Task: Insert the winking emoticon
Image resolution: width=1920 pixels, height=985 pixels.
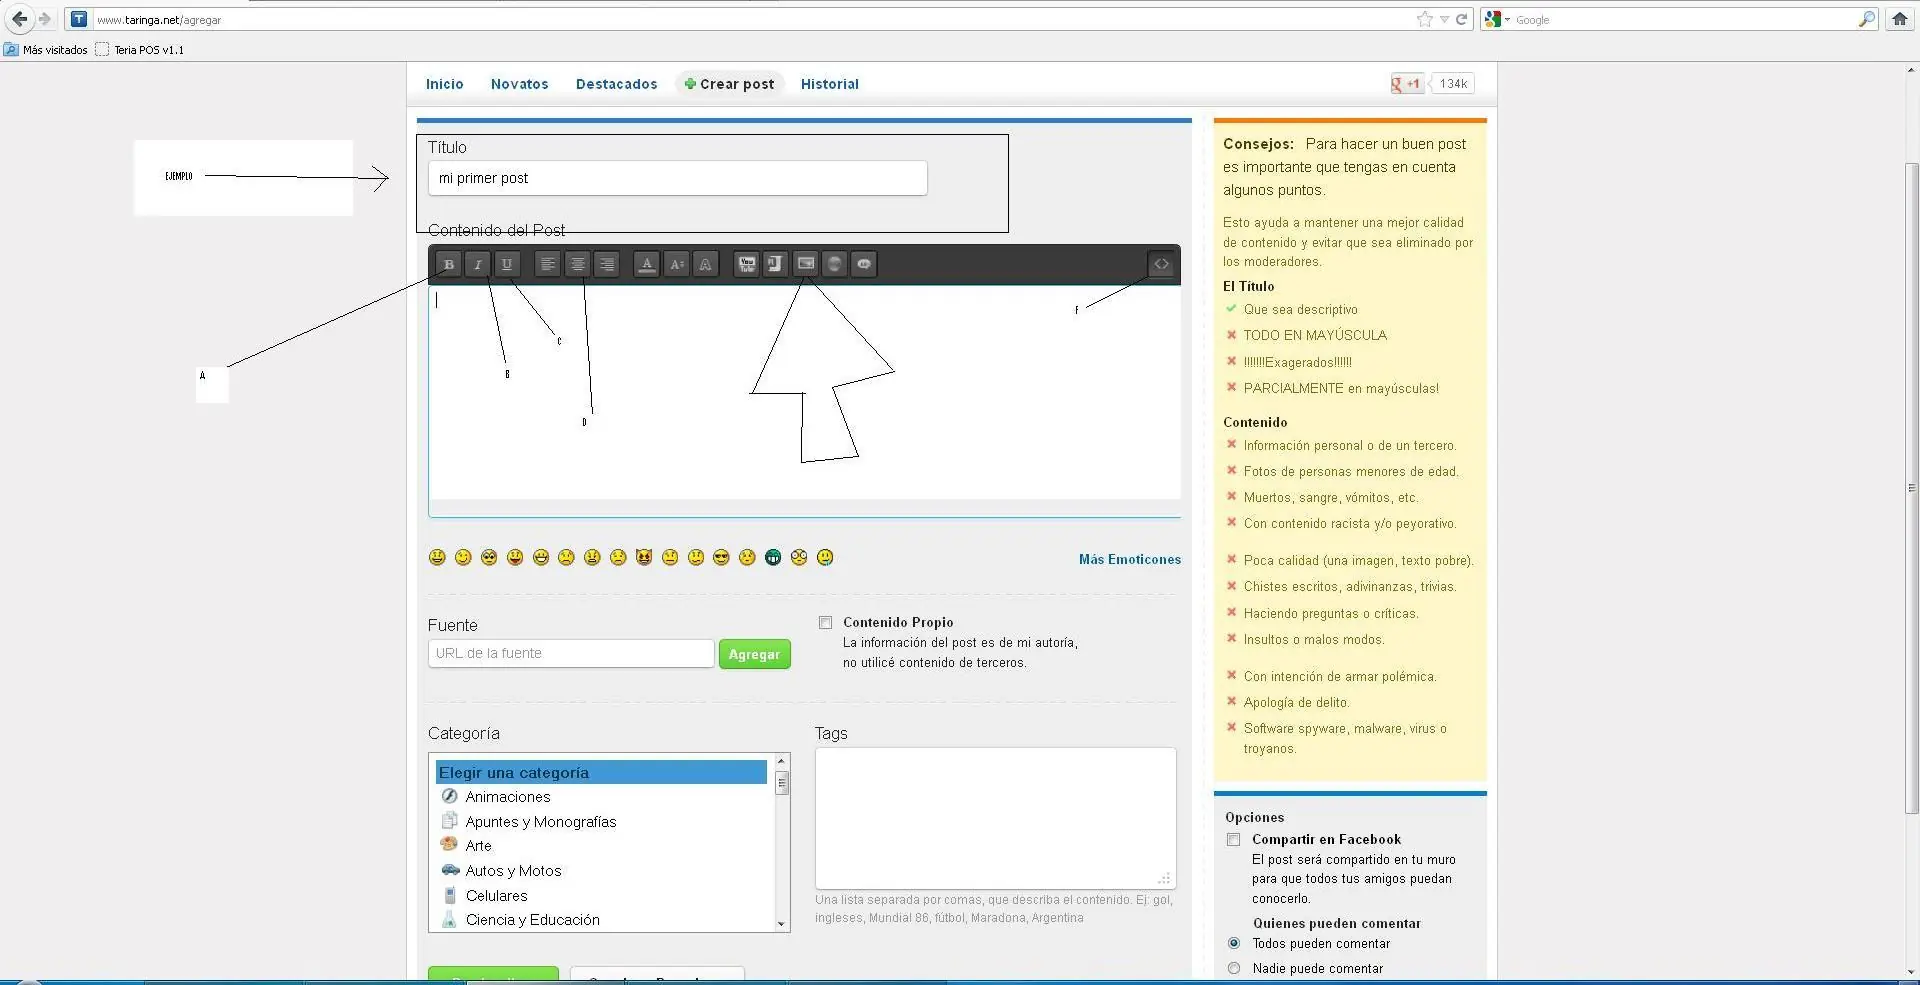Action: [463, 558]
